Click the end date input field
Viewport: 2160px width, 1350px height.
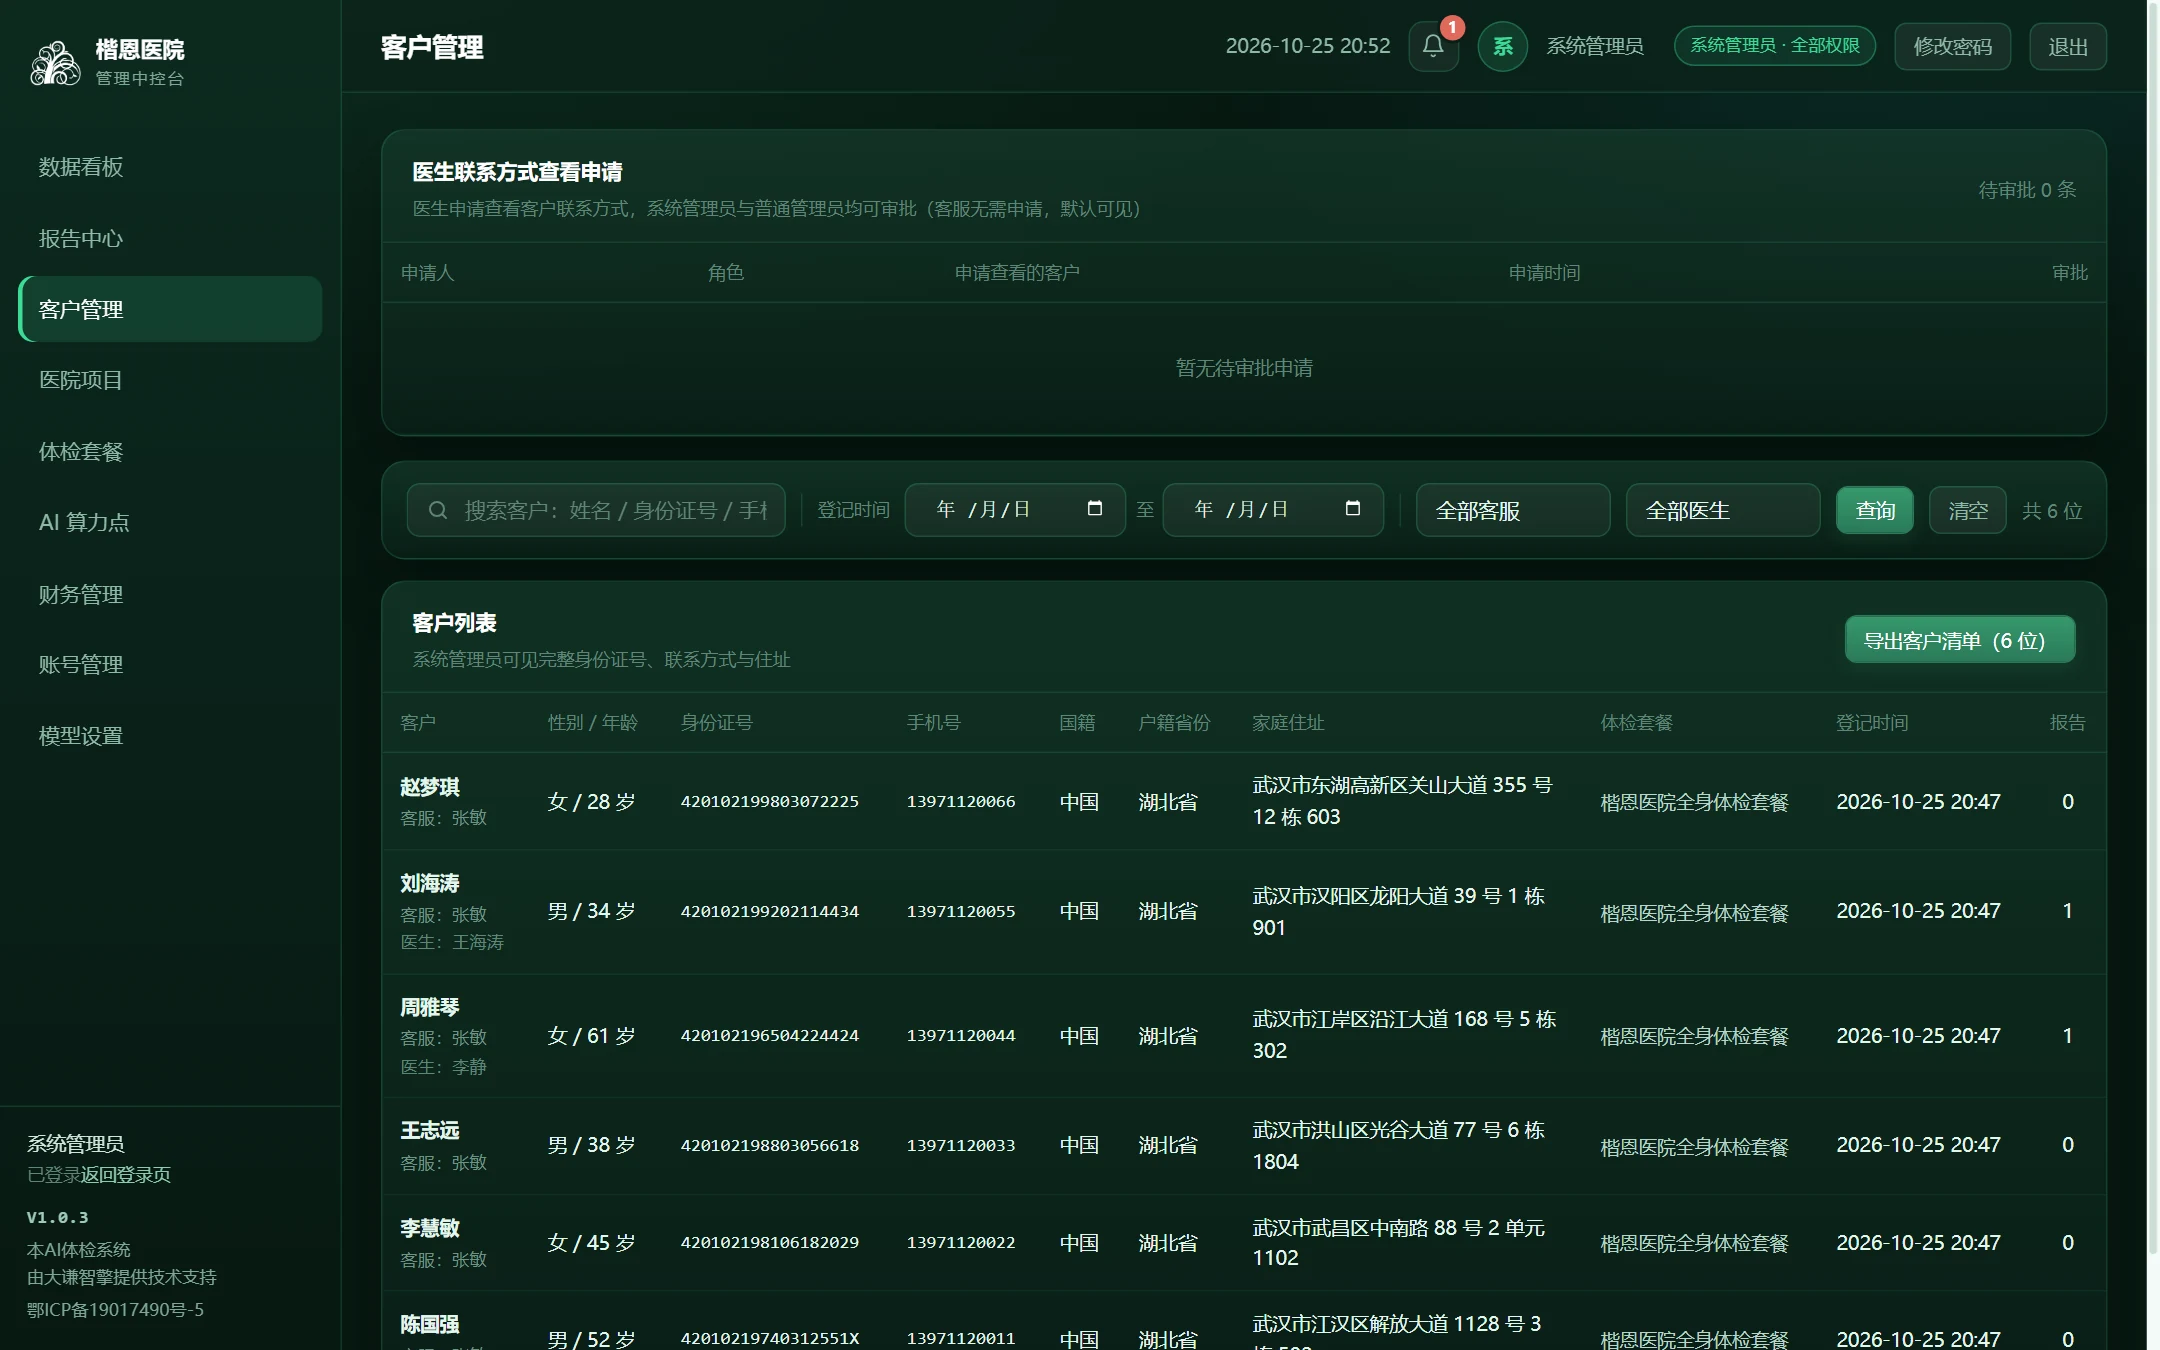(1273, 510)
